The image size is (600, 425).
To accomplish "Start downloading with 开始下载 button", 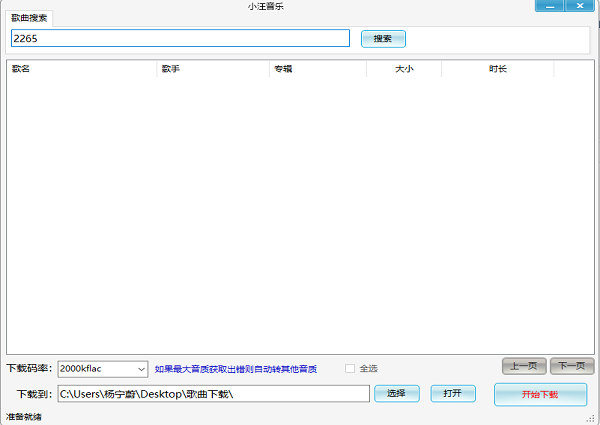I will [x=540, y=394].
